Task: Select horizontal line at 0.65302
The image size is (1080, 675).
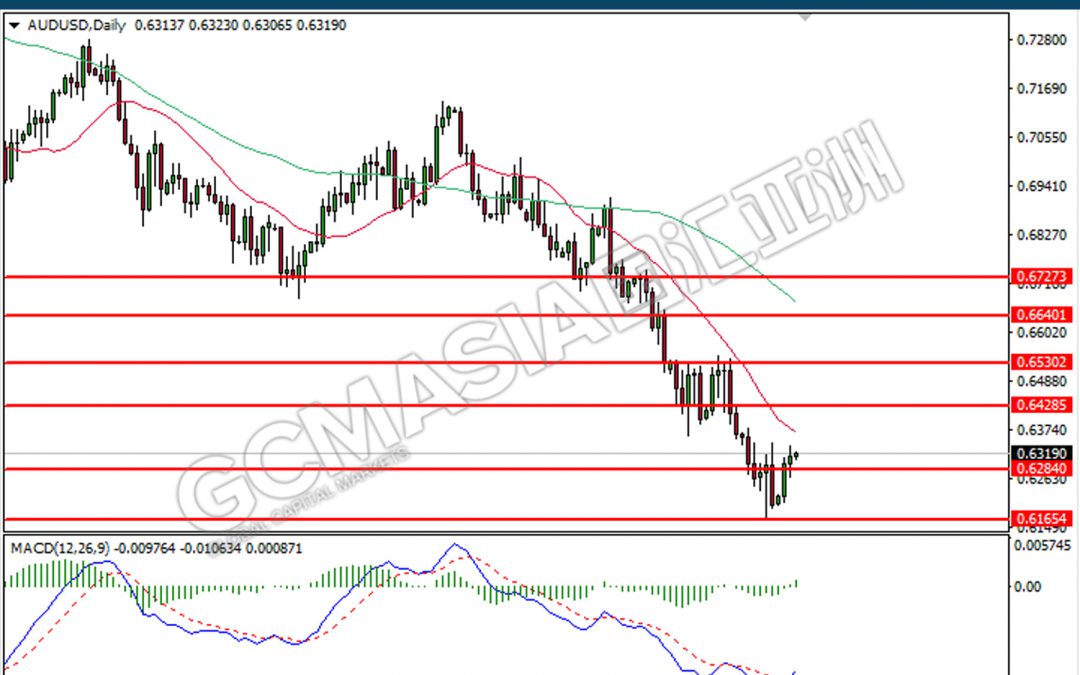Action: (x=506, y=362)
